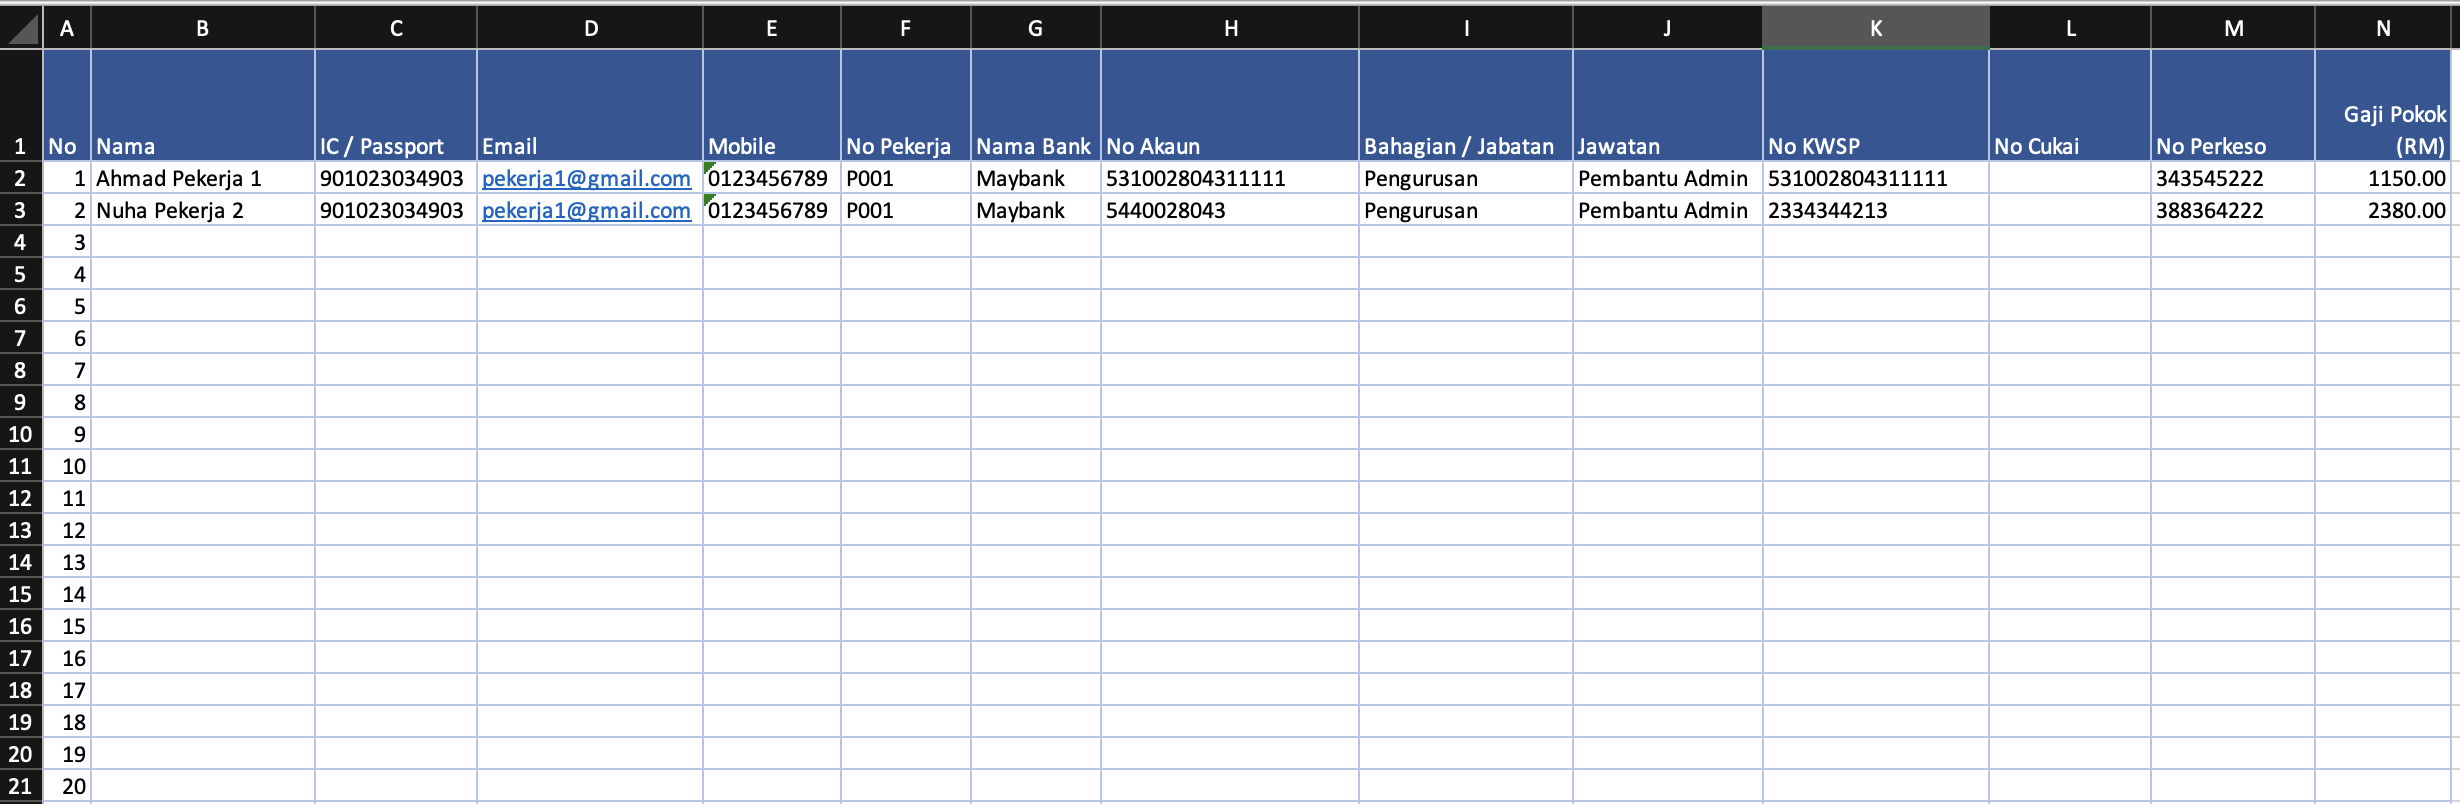The image size is (2460, 804).
Task: Select account number 531002804311111 in column H
Action: tap(1230, 178)
